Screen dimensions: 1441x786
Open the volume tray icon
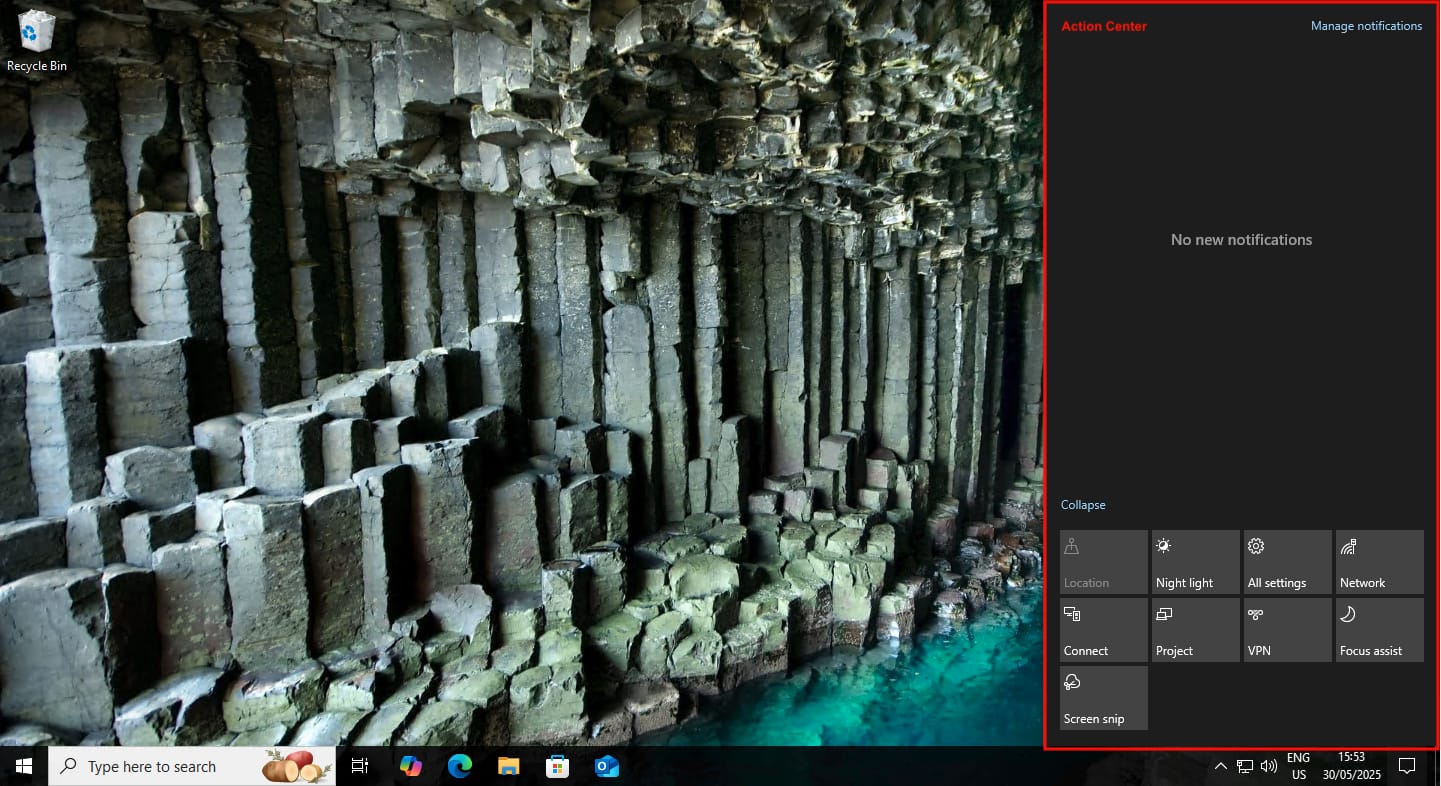[1269, 766]
